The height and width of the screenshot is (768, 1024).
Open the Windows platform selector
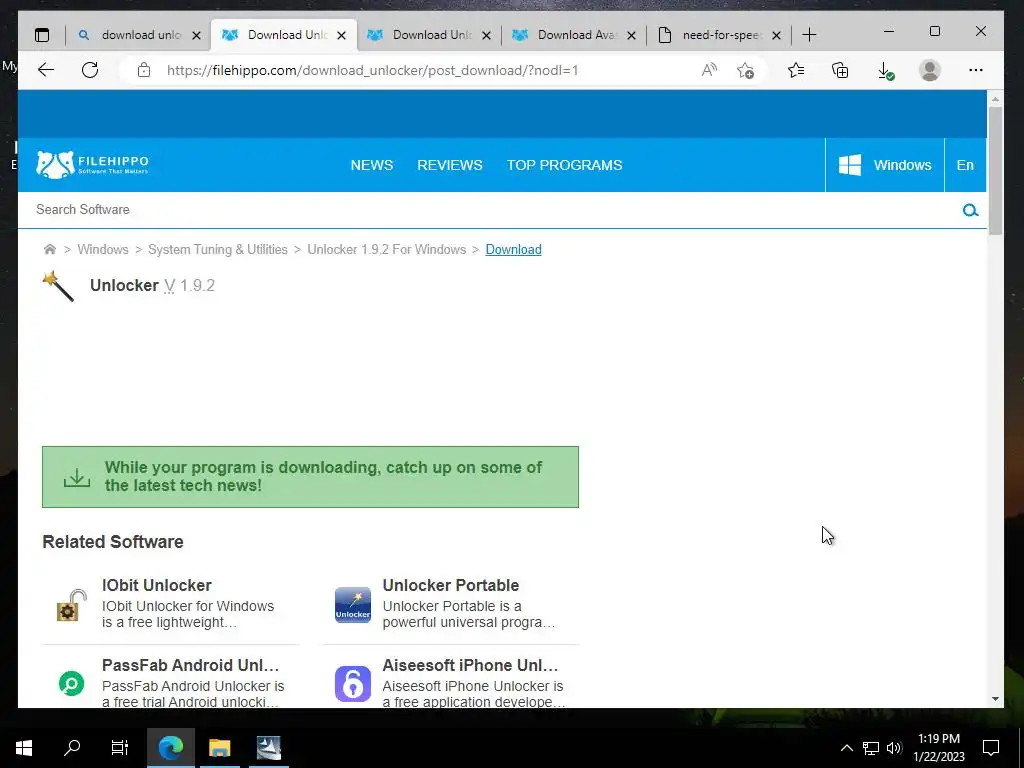tap(885, 165)
